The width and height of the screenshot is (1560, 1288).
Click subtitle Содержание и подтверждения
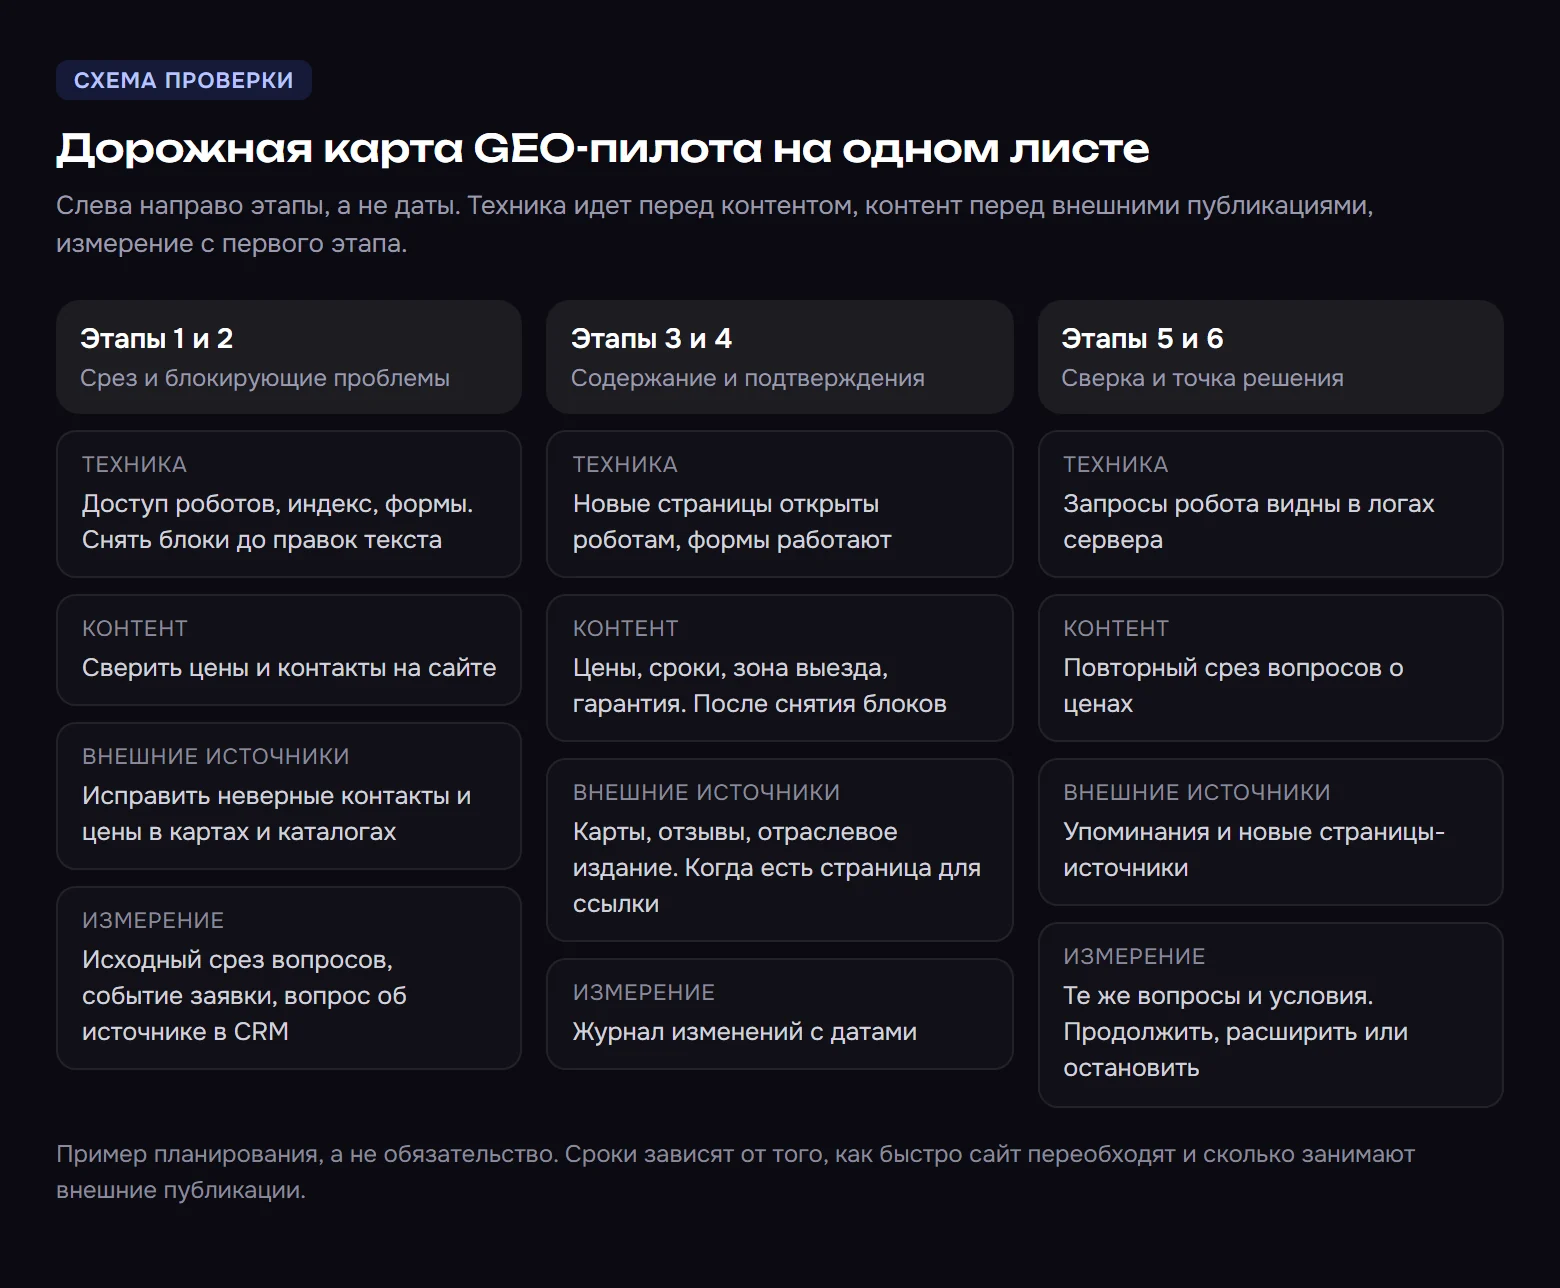click(748, 378)
